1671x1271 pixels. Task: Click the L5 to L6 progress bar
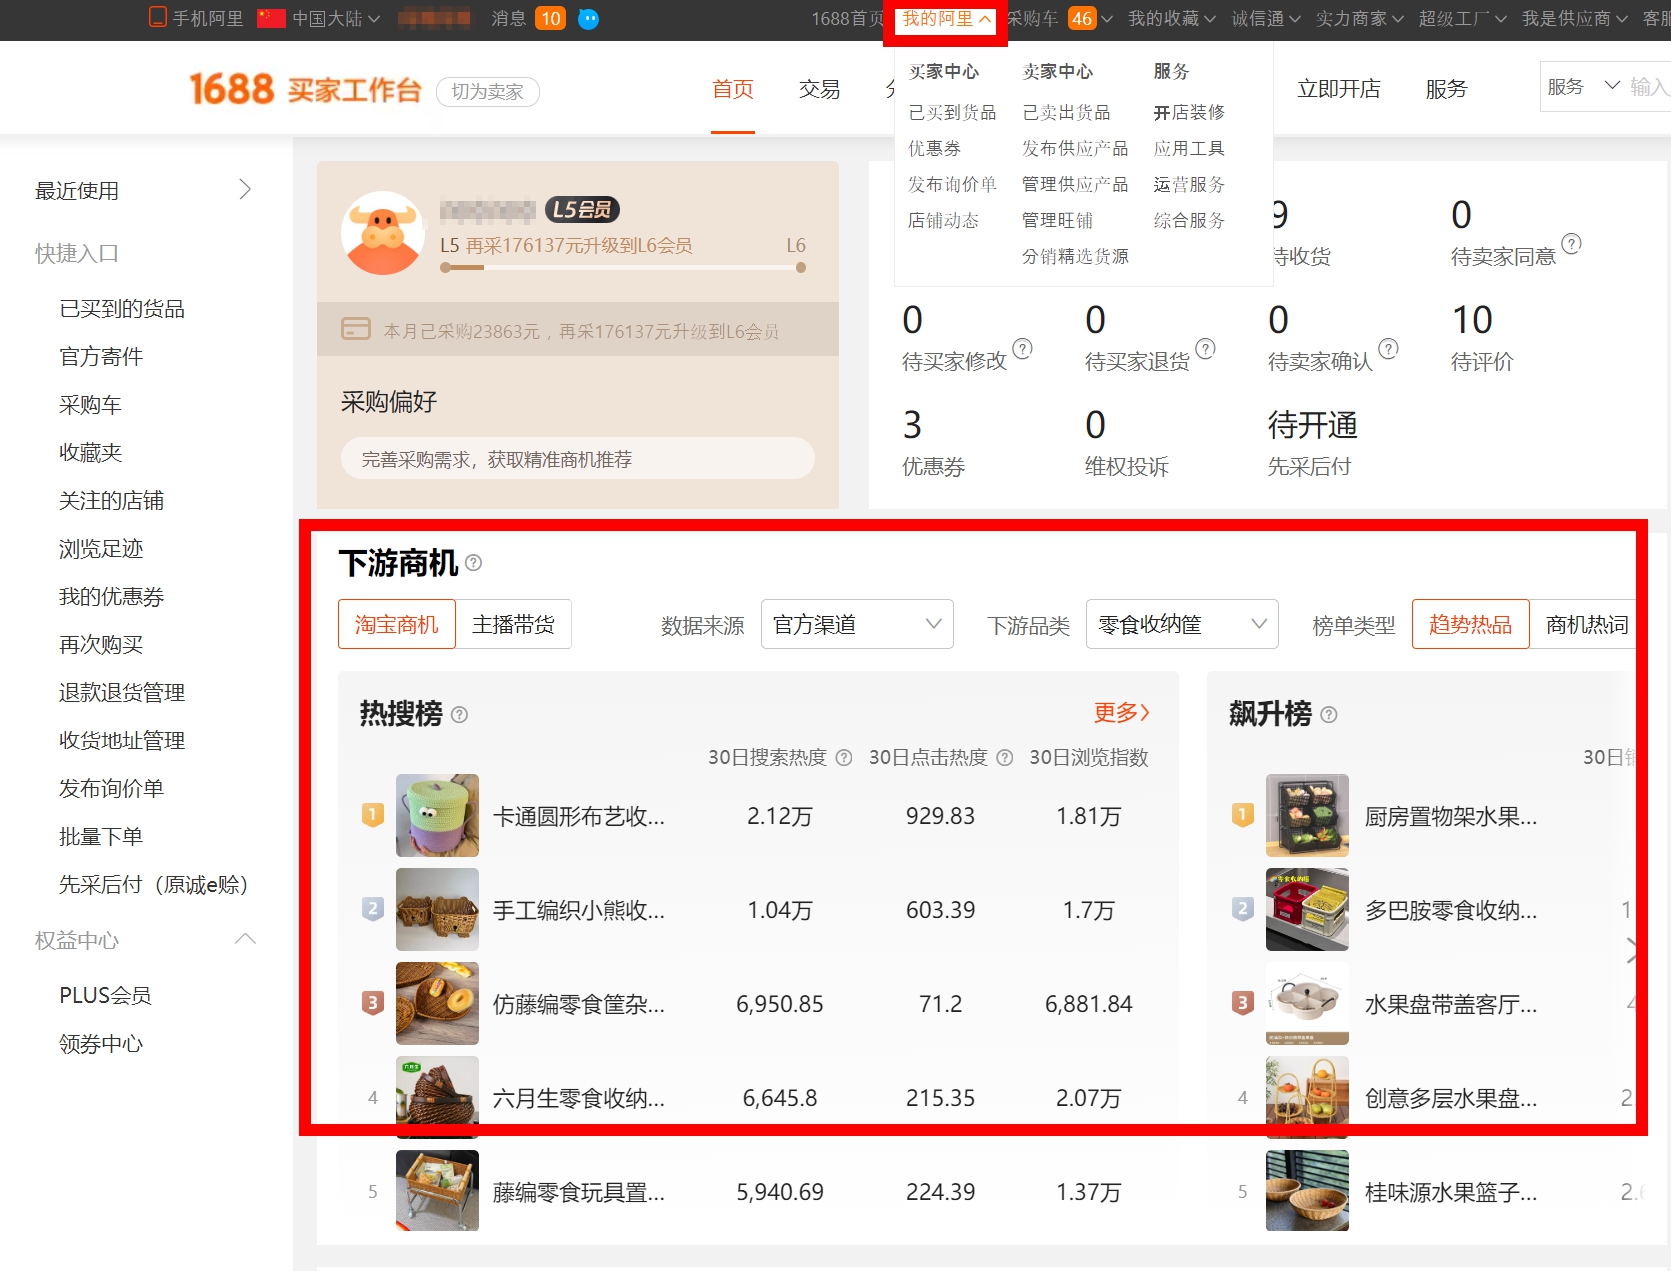pyautogui.click(x=623, y=267)
